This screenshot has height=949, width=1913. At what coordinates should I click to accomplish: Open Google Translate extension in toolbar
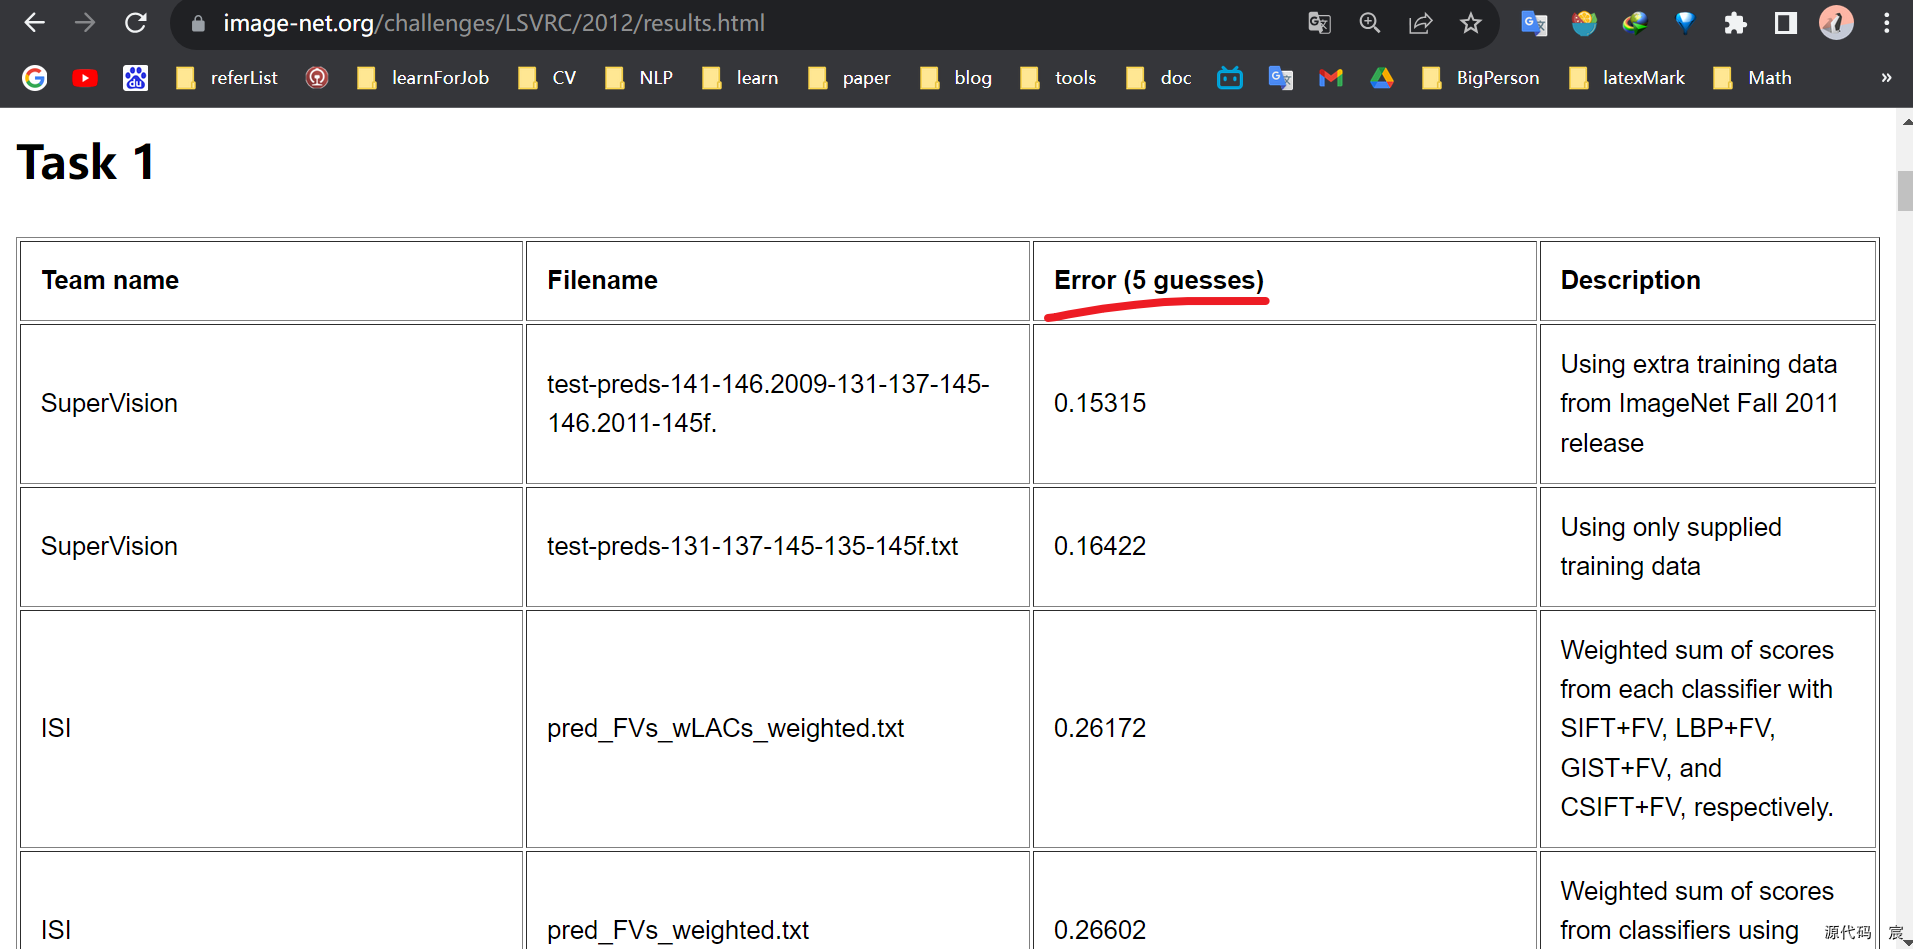click(1534, 23)
